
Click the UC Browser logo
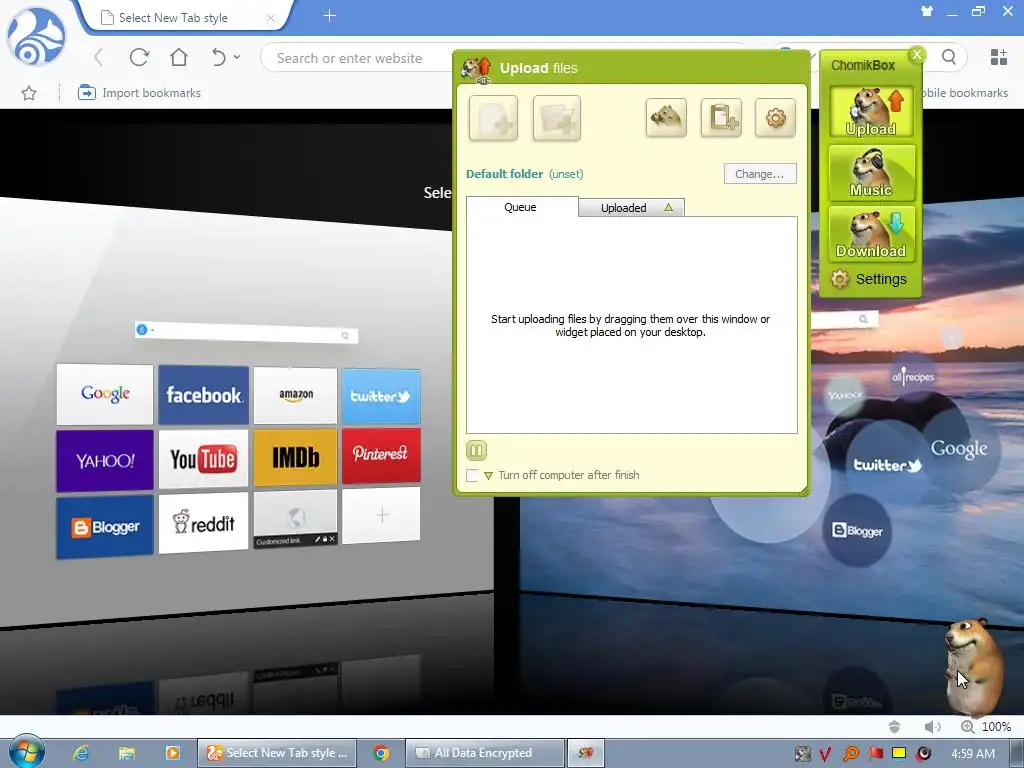(x=36, y=37)
